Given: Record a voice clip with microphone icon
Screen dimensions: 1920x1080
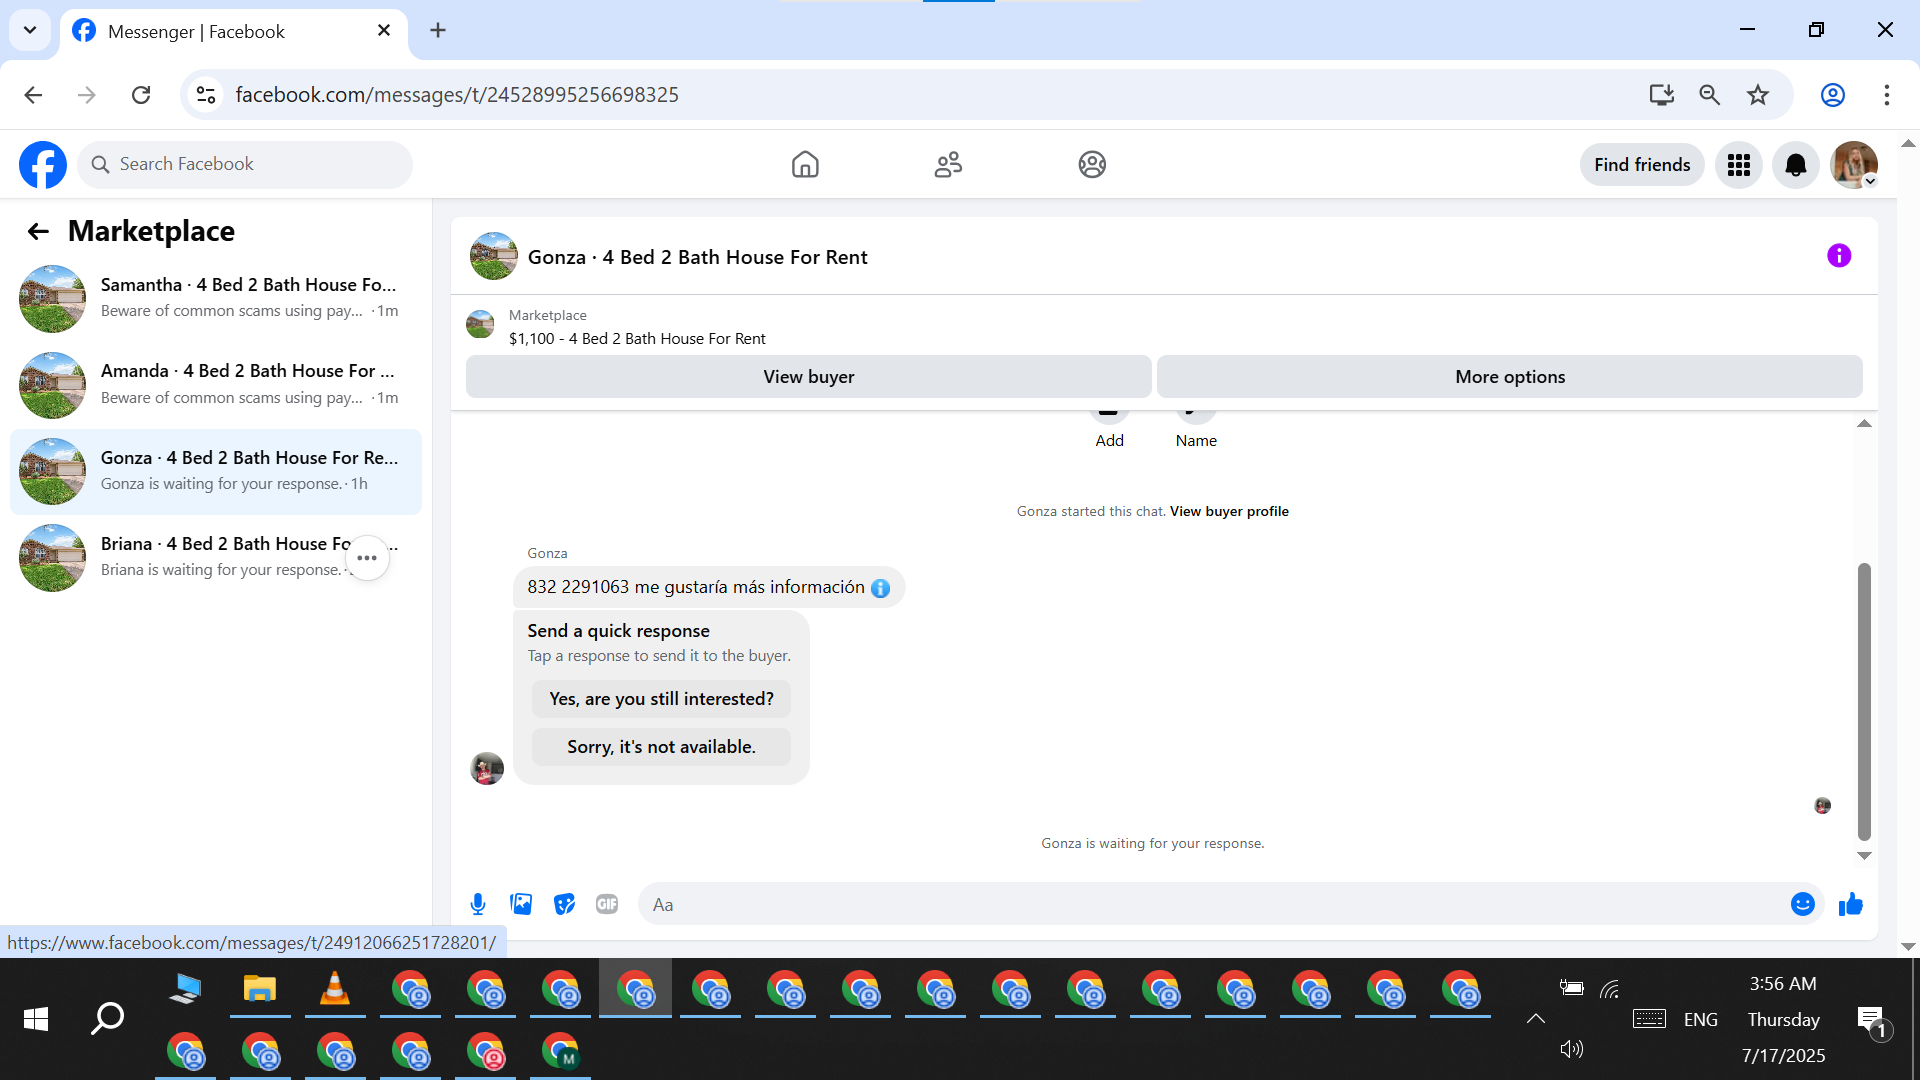Looking at the screenshot, I should (x=478, y=904).
